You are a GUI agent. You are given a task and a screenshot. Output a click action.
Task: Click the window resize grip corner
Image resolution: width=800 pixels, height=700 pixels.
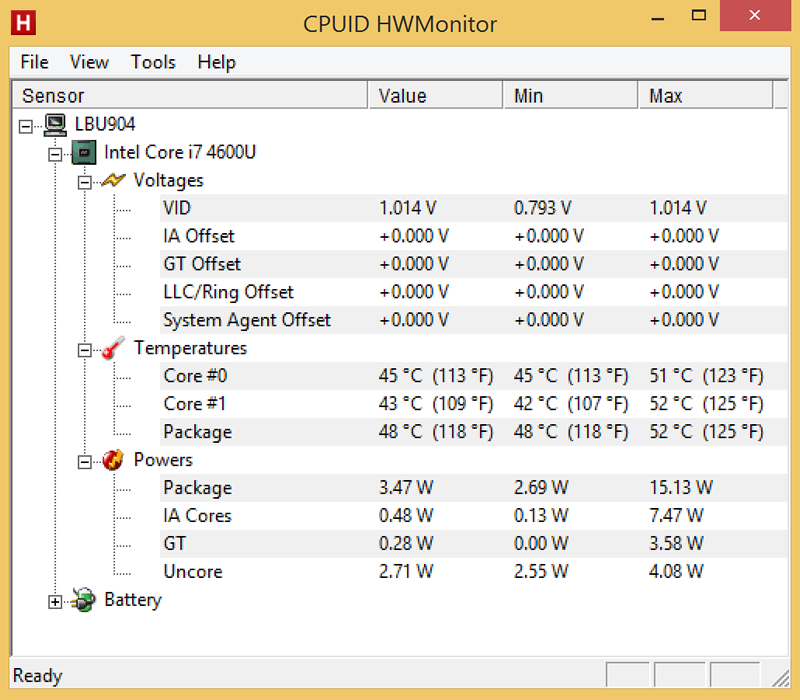780,679
